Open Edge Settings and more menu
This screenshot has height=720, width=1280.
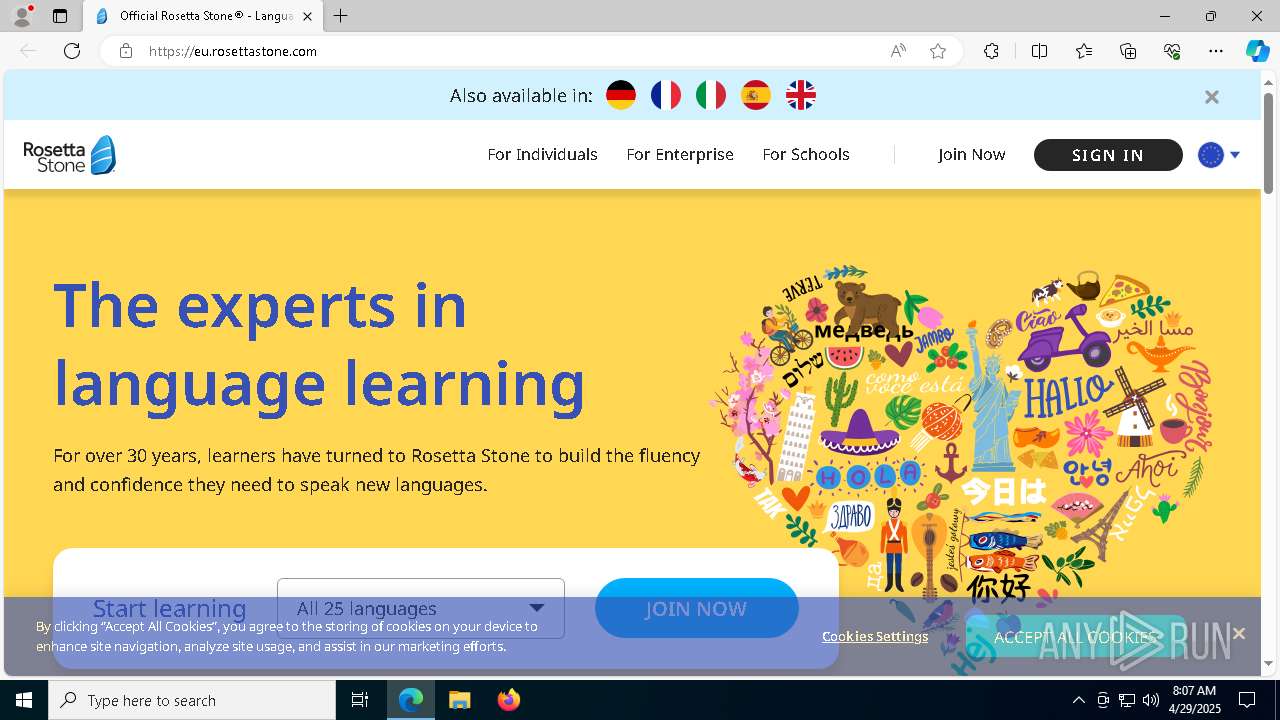click(x=1216, y=51)
